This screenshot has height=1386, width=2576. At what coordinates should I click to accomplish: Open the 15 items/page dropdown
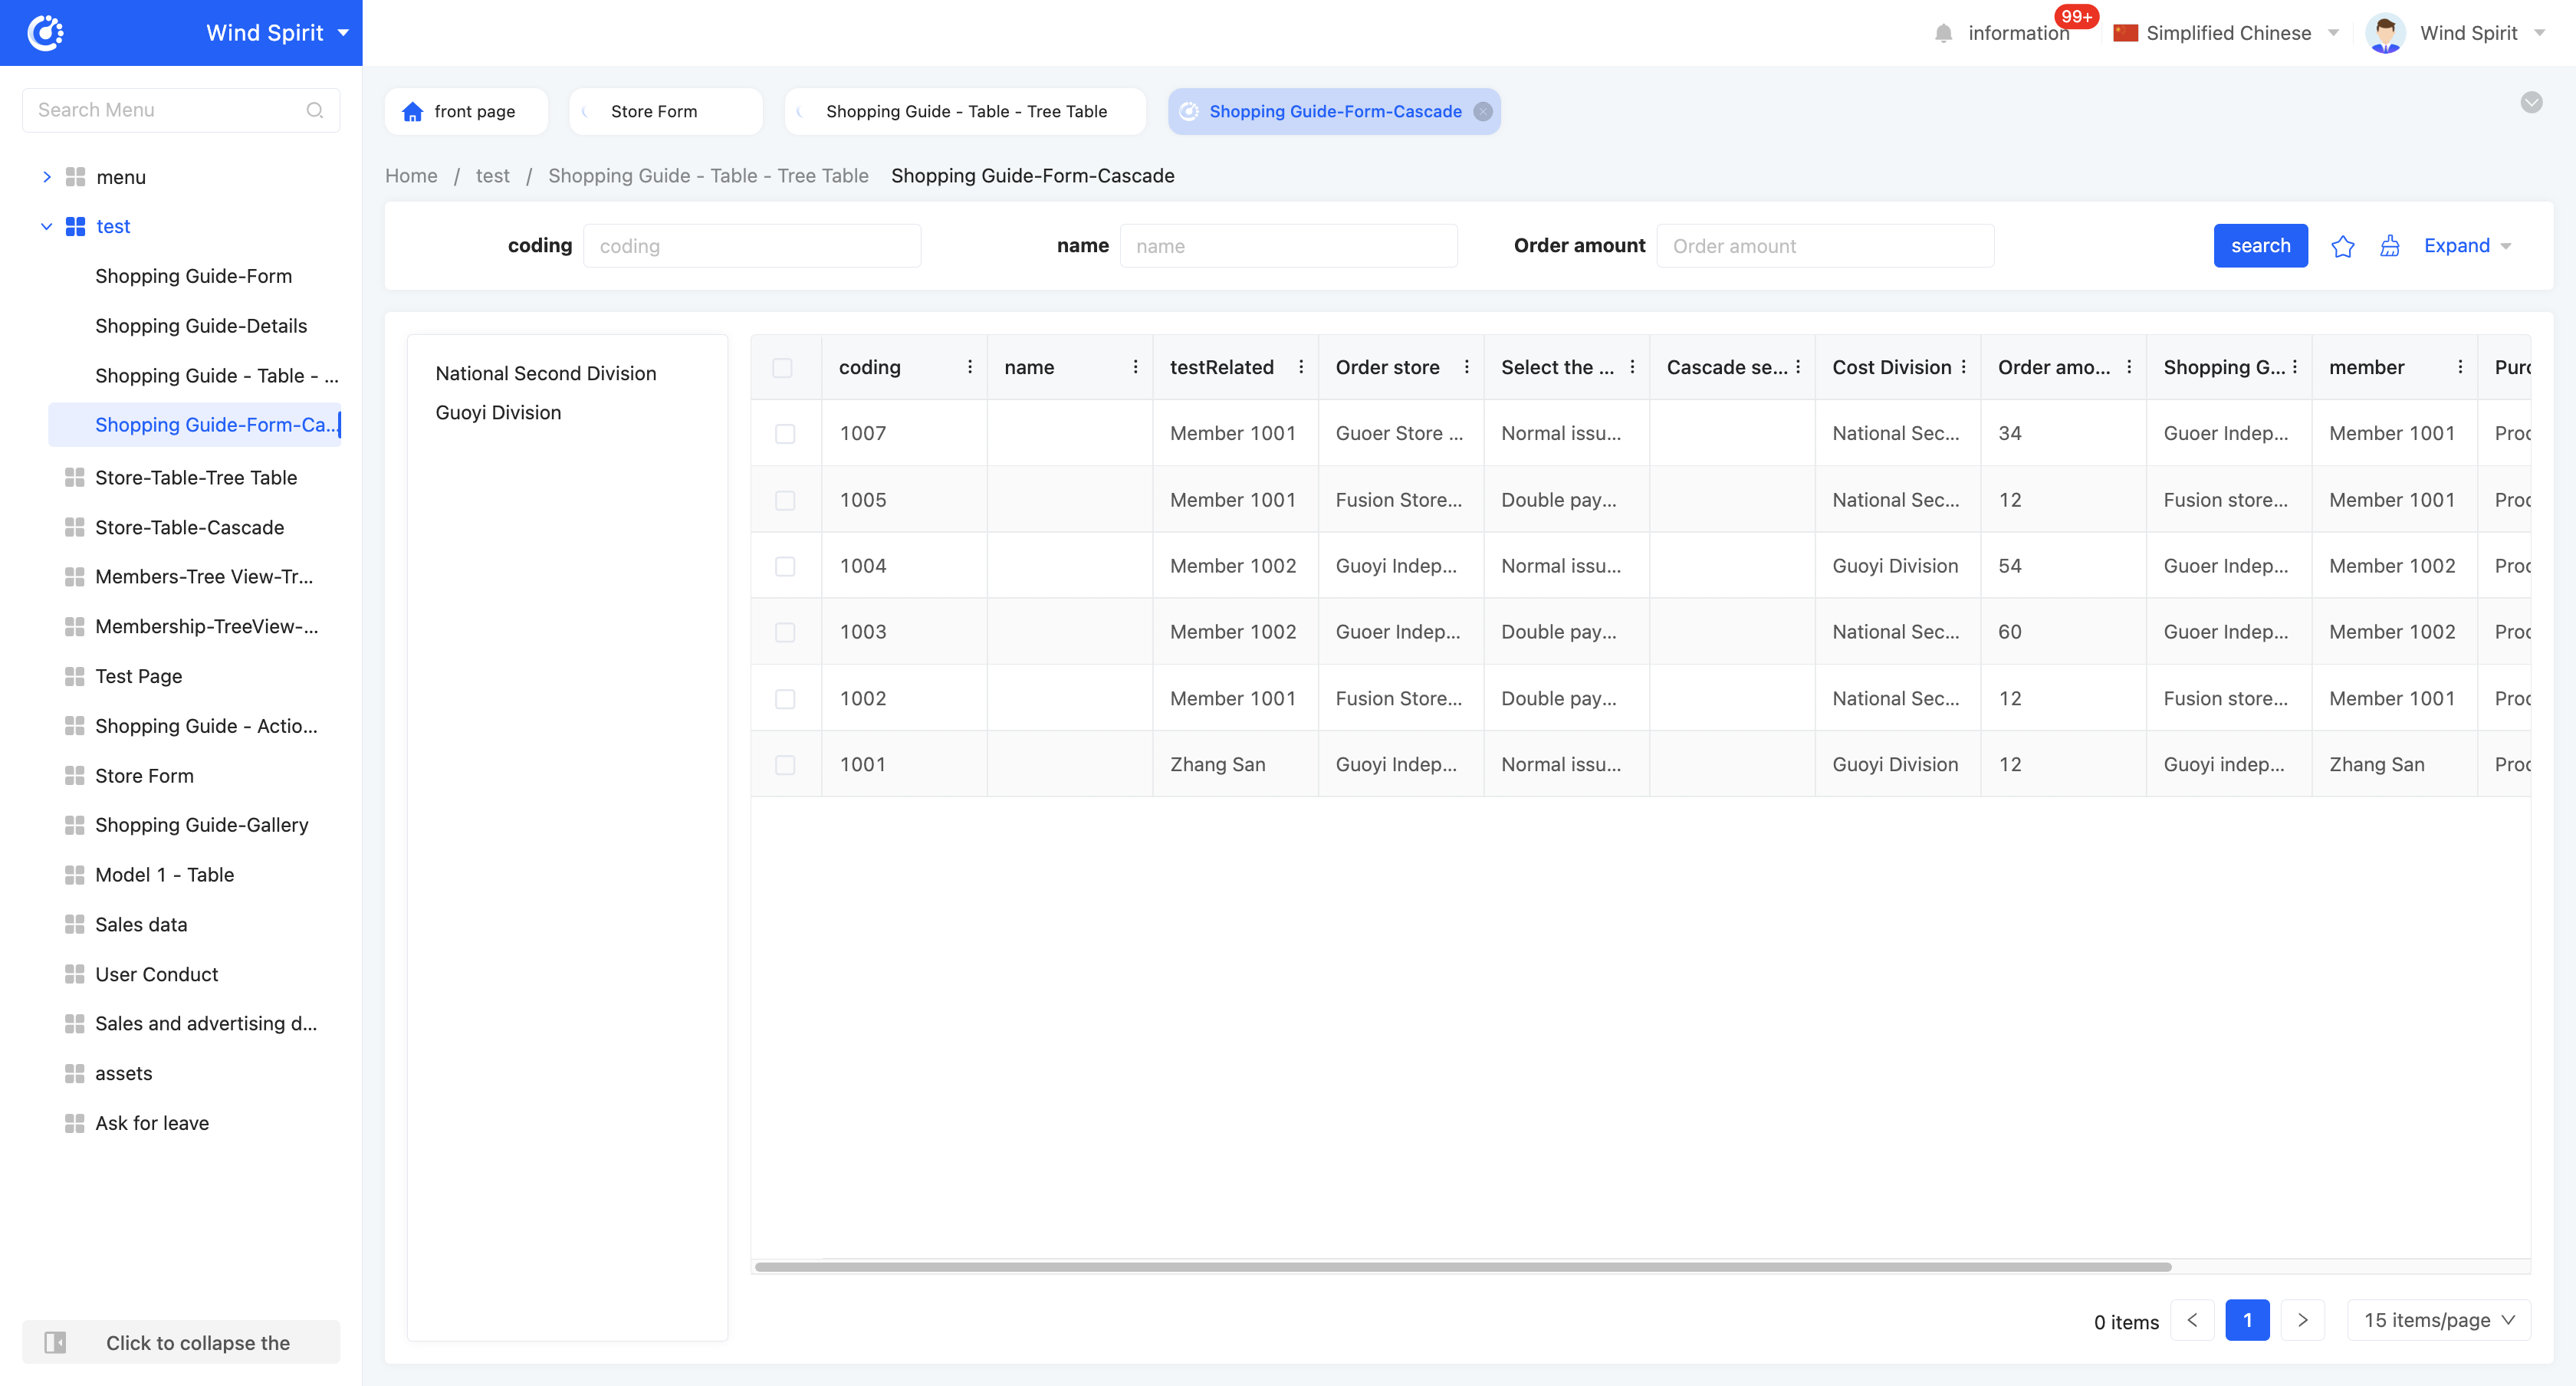(x=2438, y=1320)
